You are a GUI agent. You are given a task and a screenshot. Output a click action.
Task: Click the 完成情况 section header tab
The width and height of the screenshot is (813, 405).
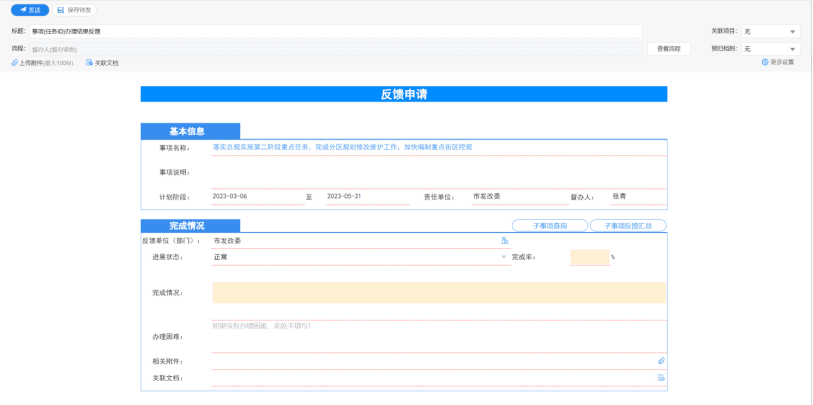coord(190,226)
